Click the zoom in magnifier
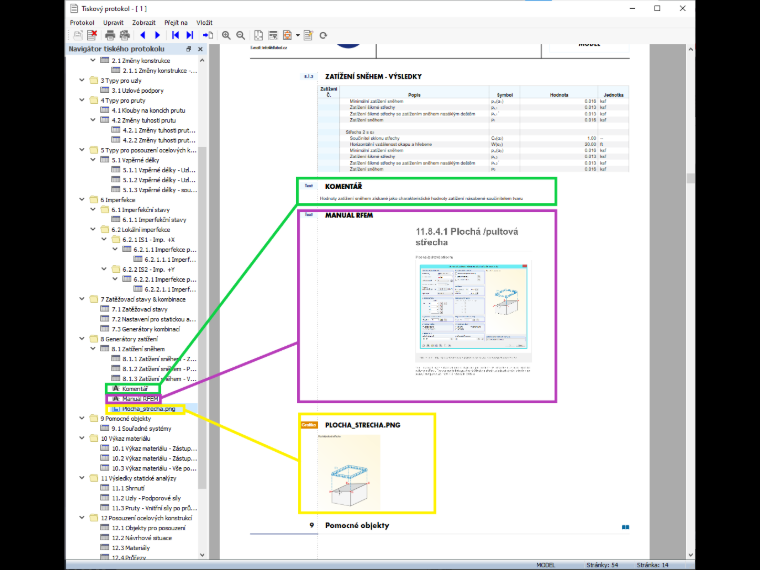Viewport: 760px width, 570px height. click(x=226, y=35)
